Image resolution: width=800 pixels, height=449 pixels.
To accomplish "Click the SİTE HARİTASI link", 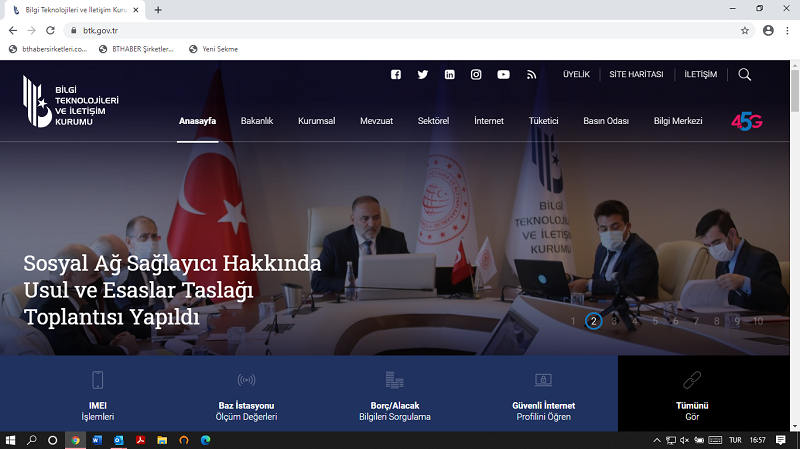I will point(636,74).
